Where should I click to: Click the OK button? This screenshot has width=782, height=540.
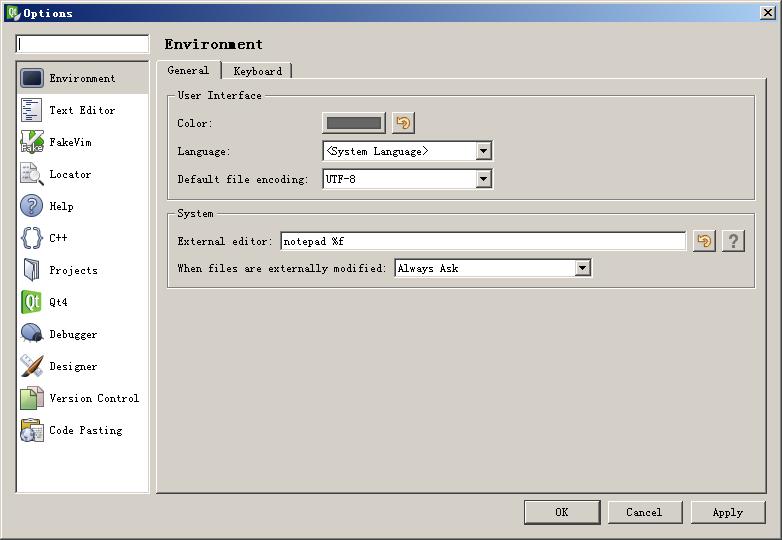(x=561, y=512)
